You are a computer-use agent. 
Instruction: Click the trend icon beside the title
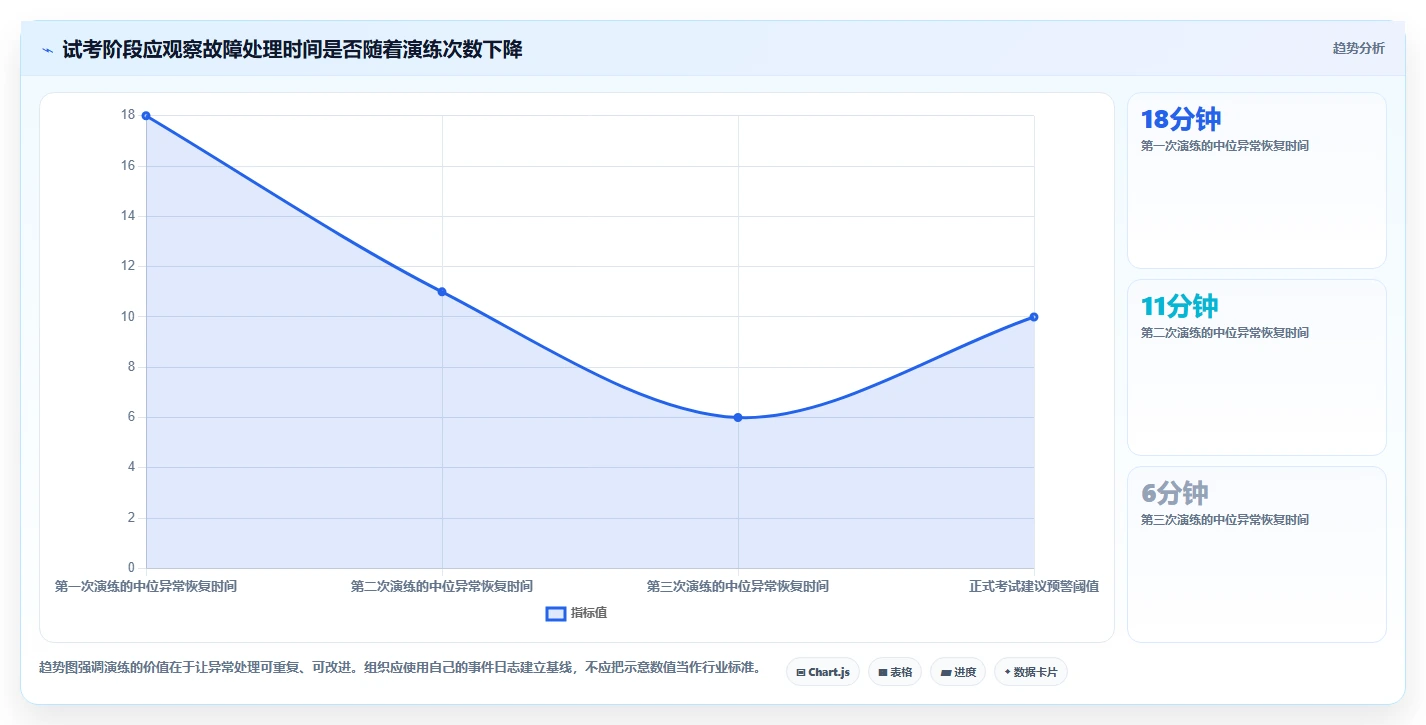47,50
